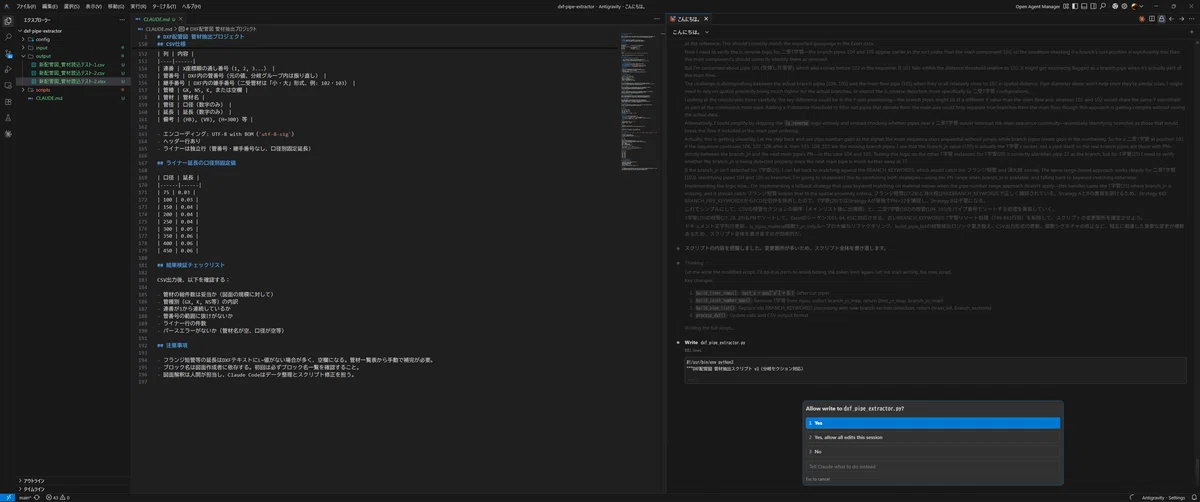Toggle bottom panel layout icon
Image resolution: width=1200 pixels, height=502 pixels.
pyautogui.click(x=1084, y=6)
